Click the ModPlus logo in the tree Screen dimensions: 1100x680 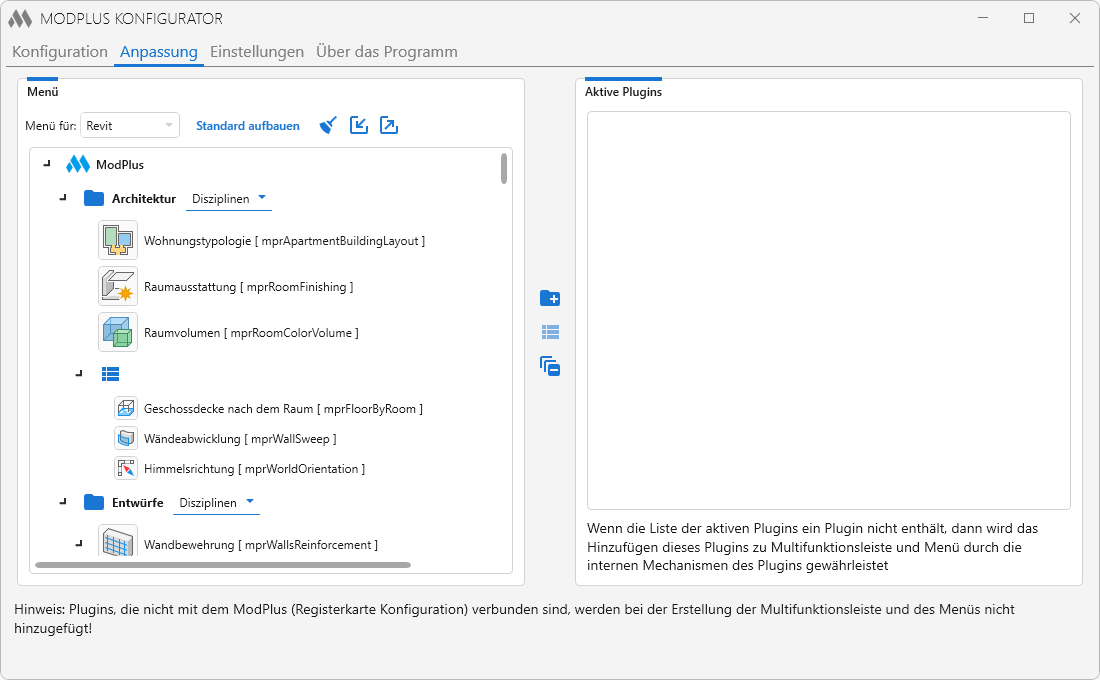(78, 164)
